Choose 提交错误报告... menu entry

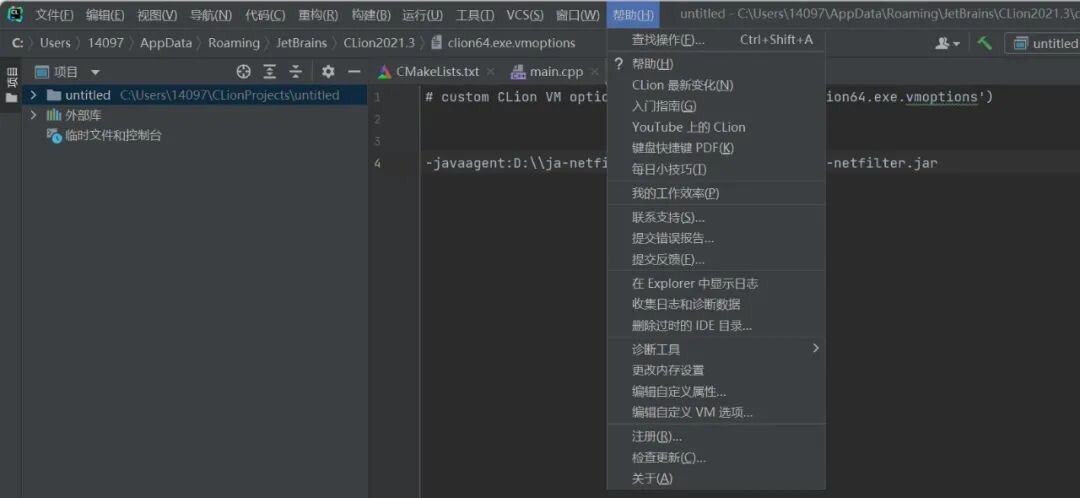point(716,239)
